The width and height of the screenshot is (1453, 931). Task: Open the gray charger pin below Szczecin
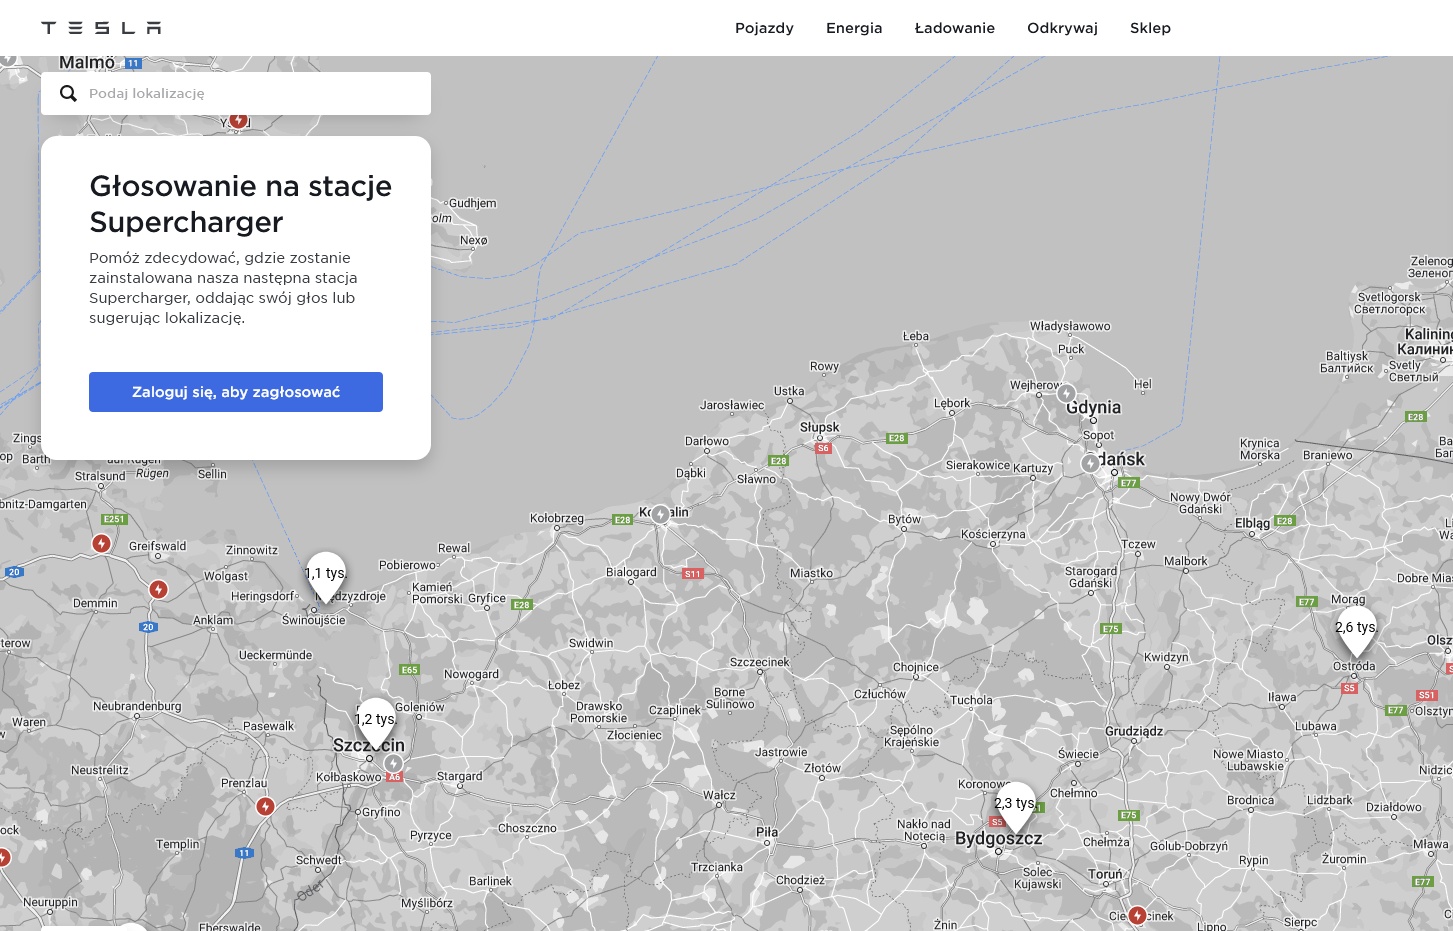(393, 763)
